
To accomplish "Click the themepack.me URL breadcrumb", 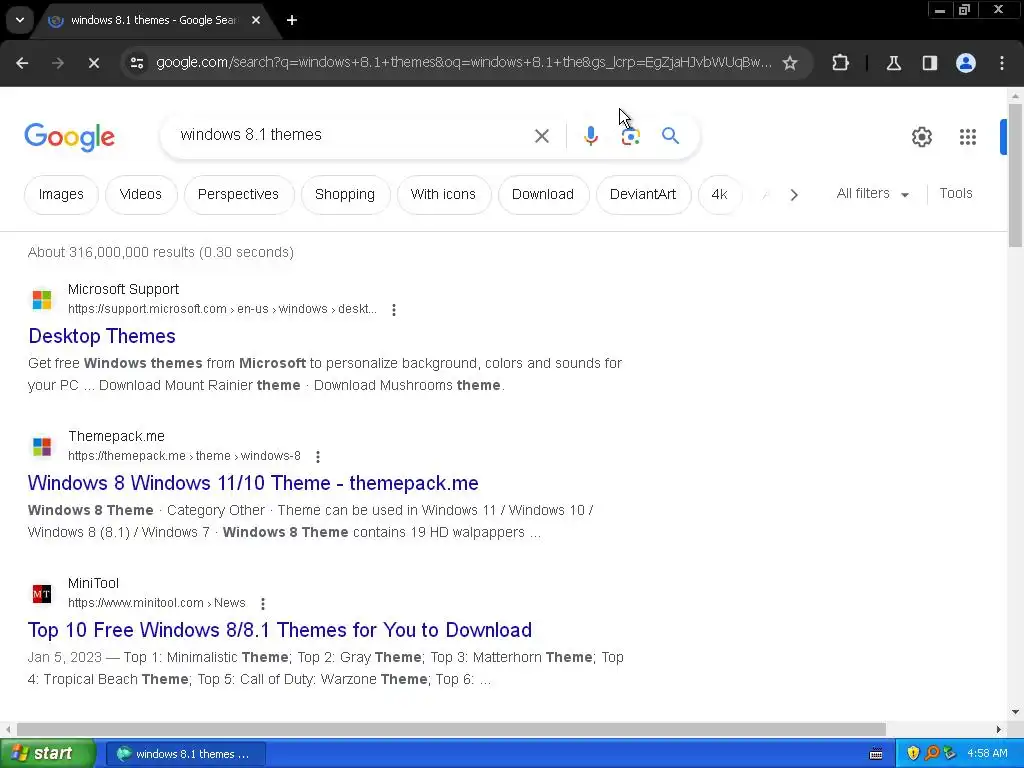I will pos(184,456).
